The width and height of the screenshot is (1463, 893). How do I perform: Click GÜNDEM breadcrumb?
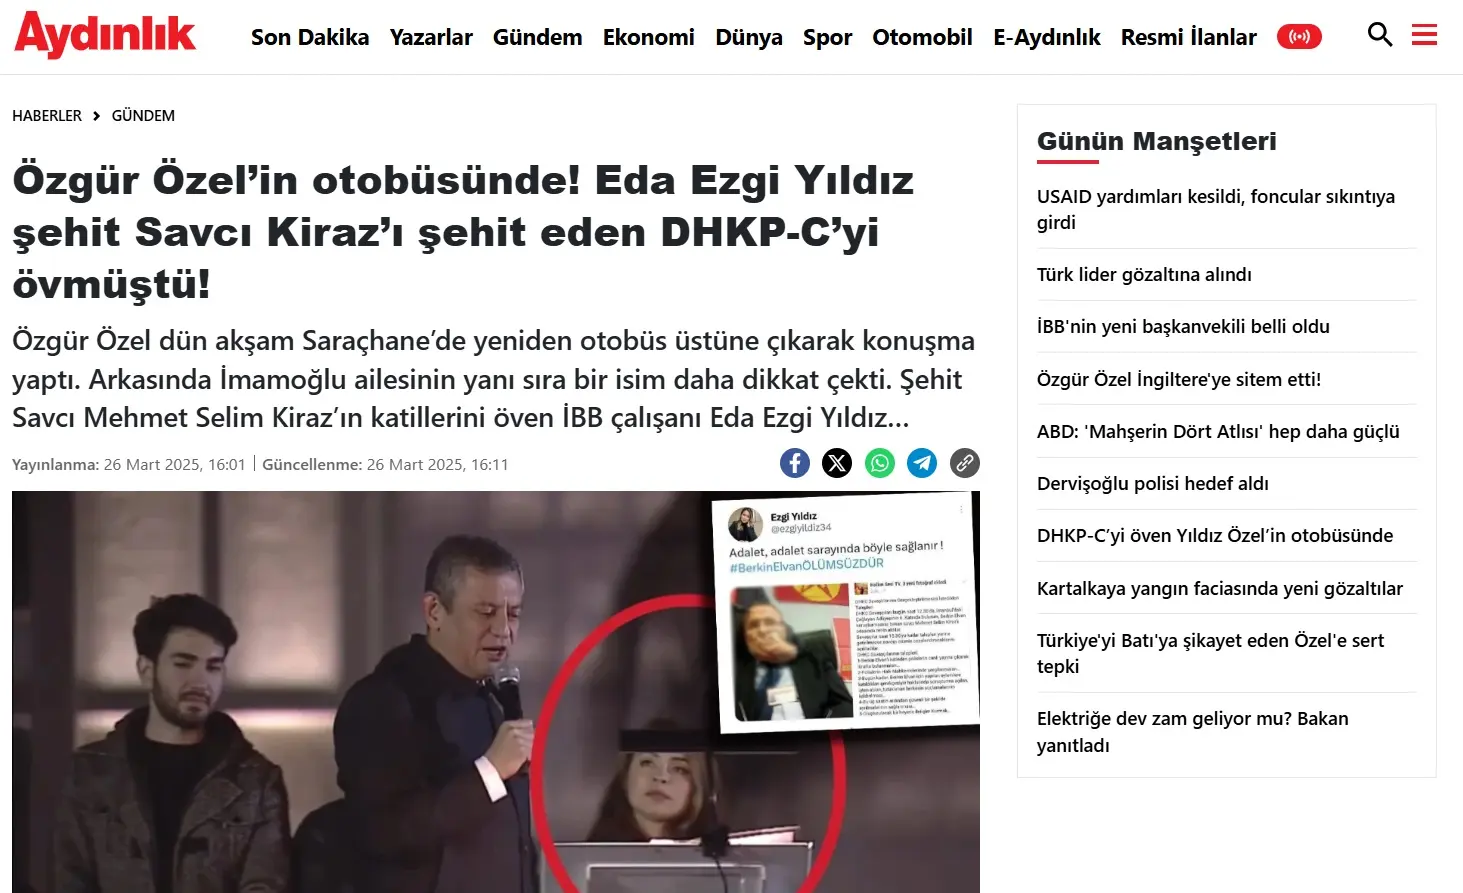(143, 116)
